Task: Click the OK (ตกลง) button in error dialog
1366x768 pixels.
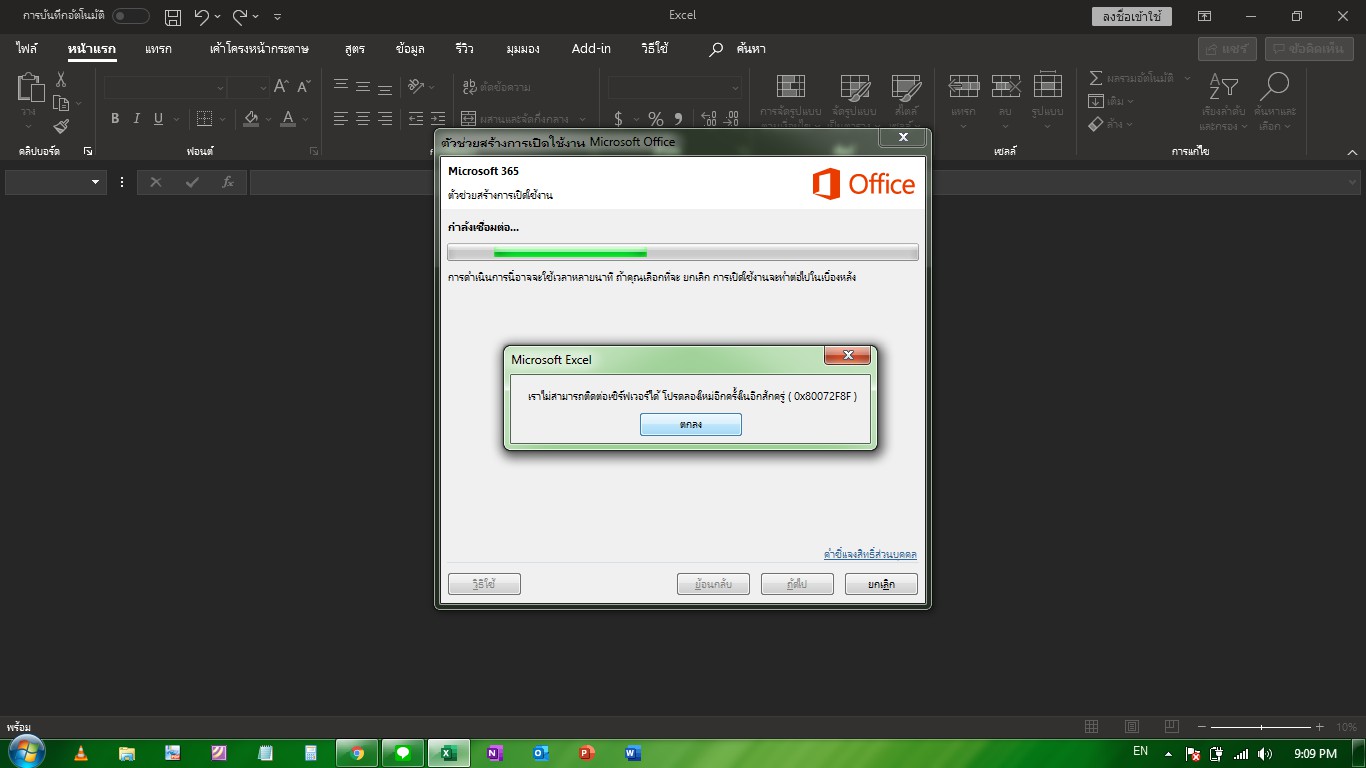Action: tap(691, 425)
